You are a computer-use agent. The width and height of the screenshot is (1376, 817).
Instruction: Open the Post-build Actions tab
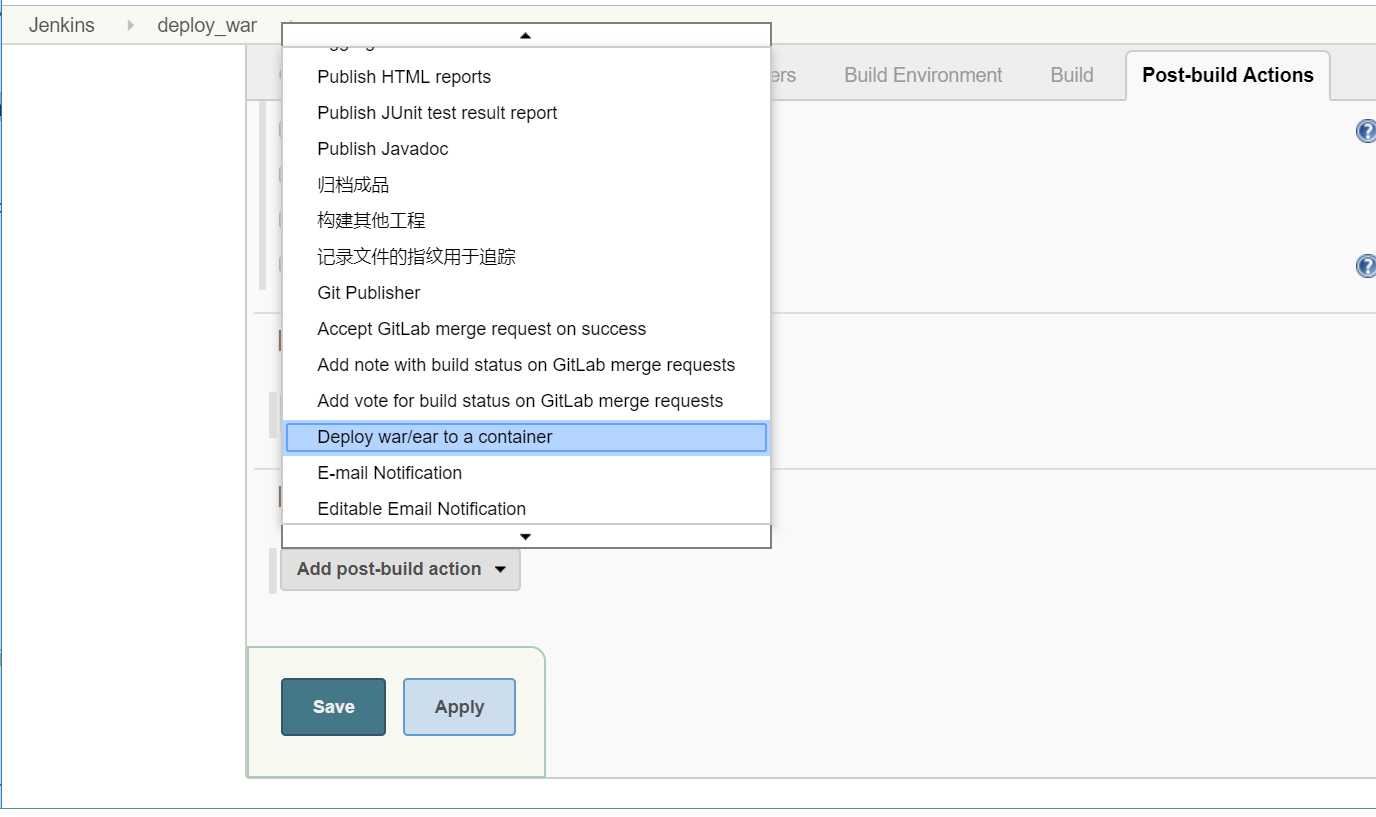(x=1228, y=75)
